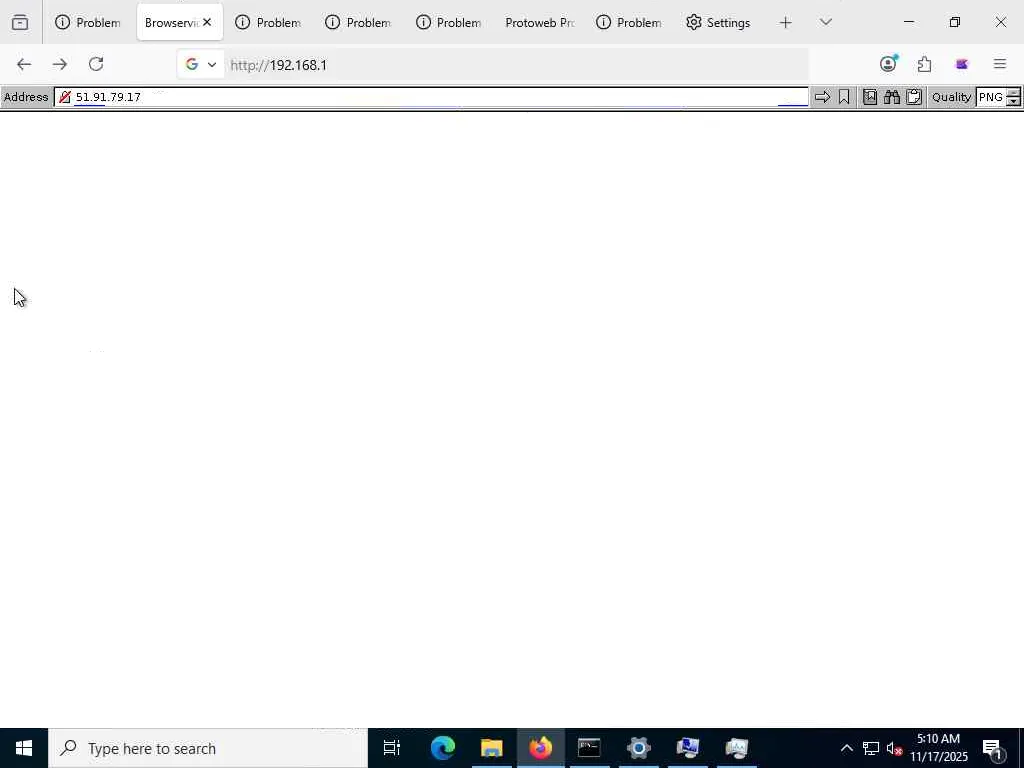Switch to the Problem tab left of Protoweb
Viewport: 1024px width, 768px height.
tap(449, 23)
